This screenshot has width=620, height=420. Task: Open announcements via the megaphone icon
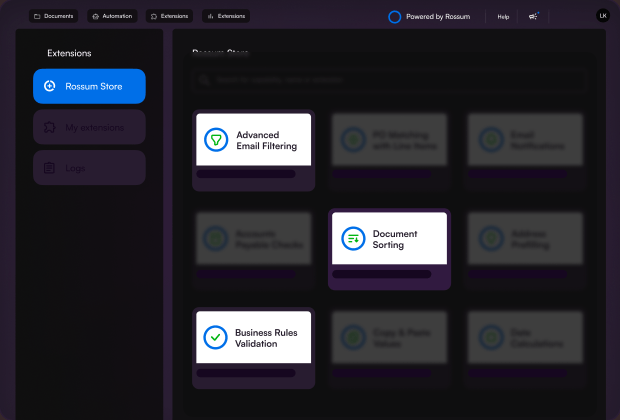[x=534, y=16]
